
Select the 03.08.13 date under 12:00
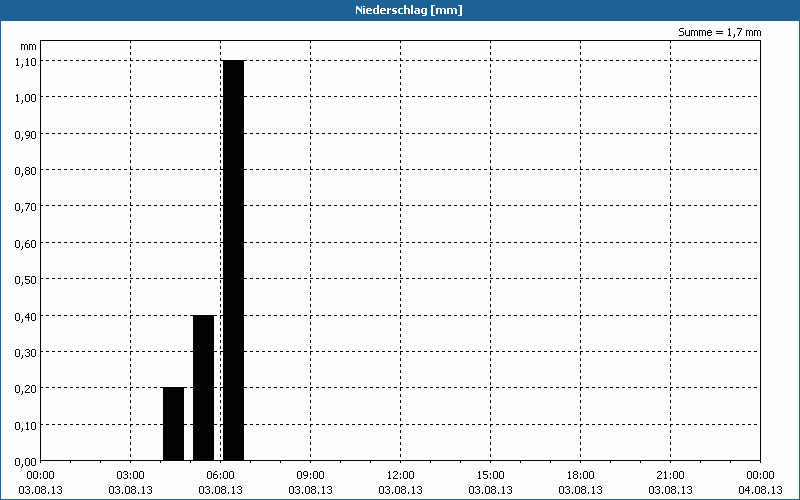401,490
